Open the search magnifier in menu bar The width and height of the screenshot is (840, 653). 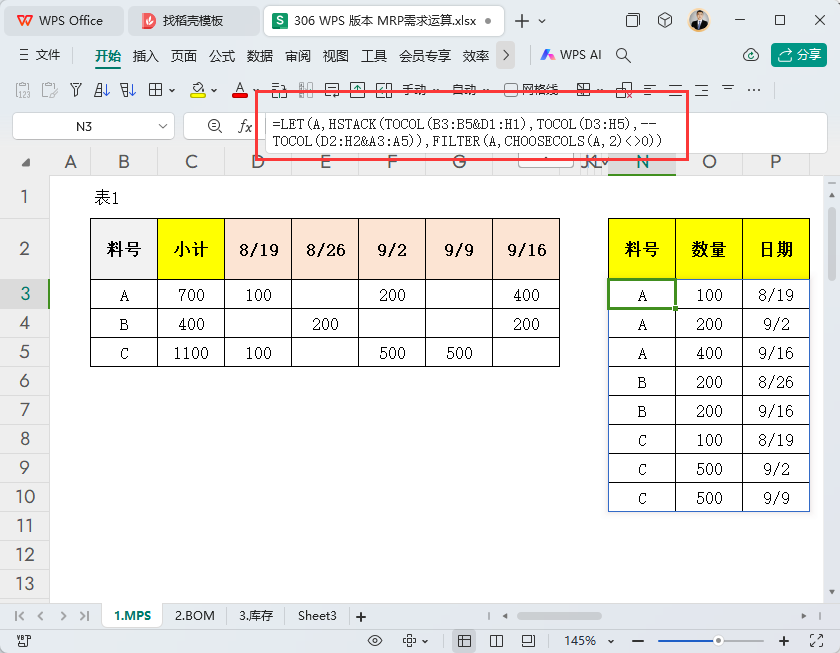623,55
